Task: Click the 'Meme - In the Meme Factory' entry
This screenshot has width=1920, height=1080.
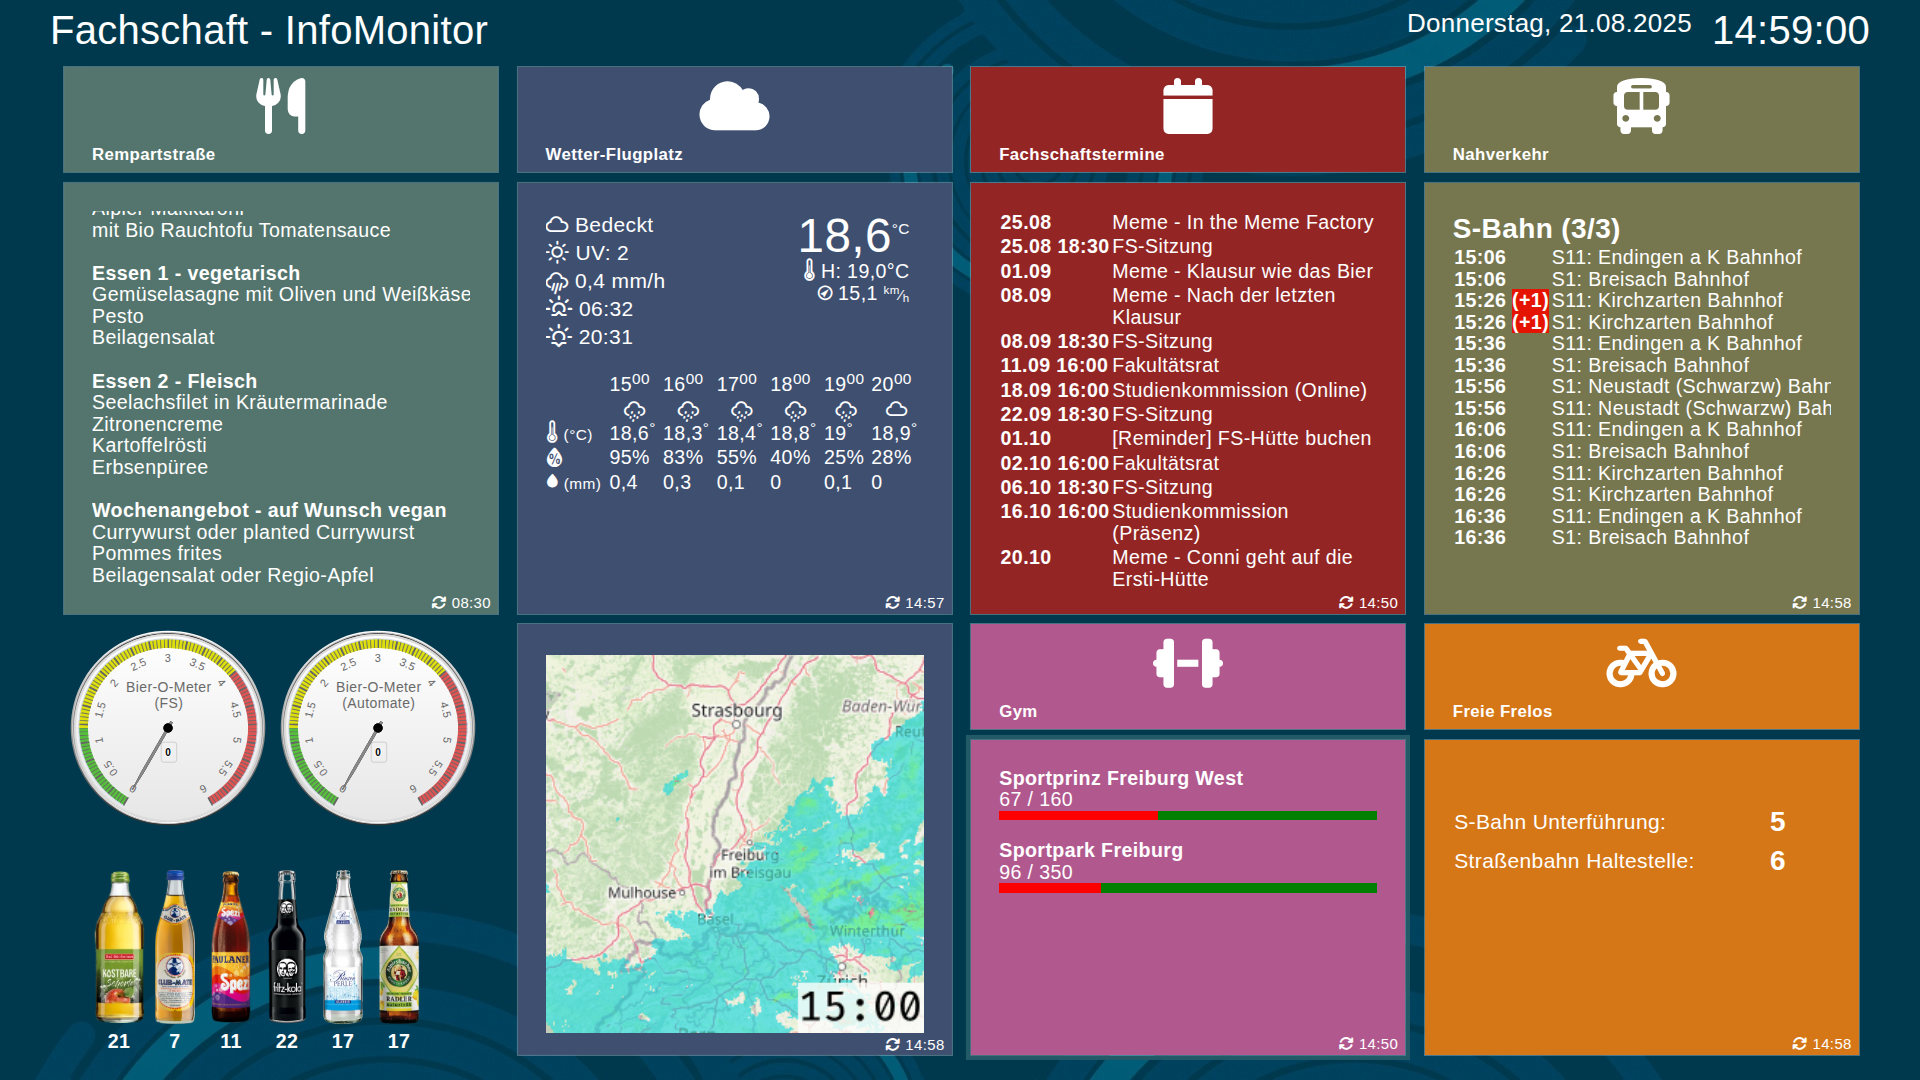Action: coord(1242,222)
